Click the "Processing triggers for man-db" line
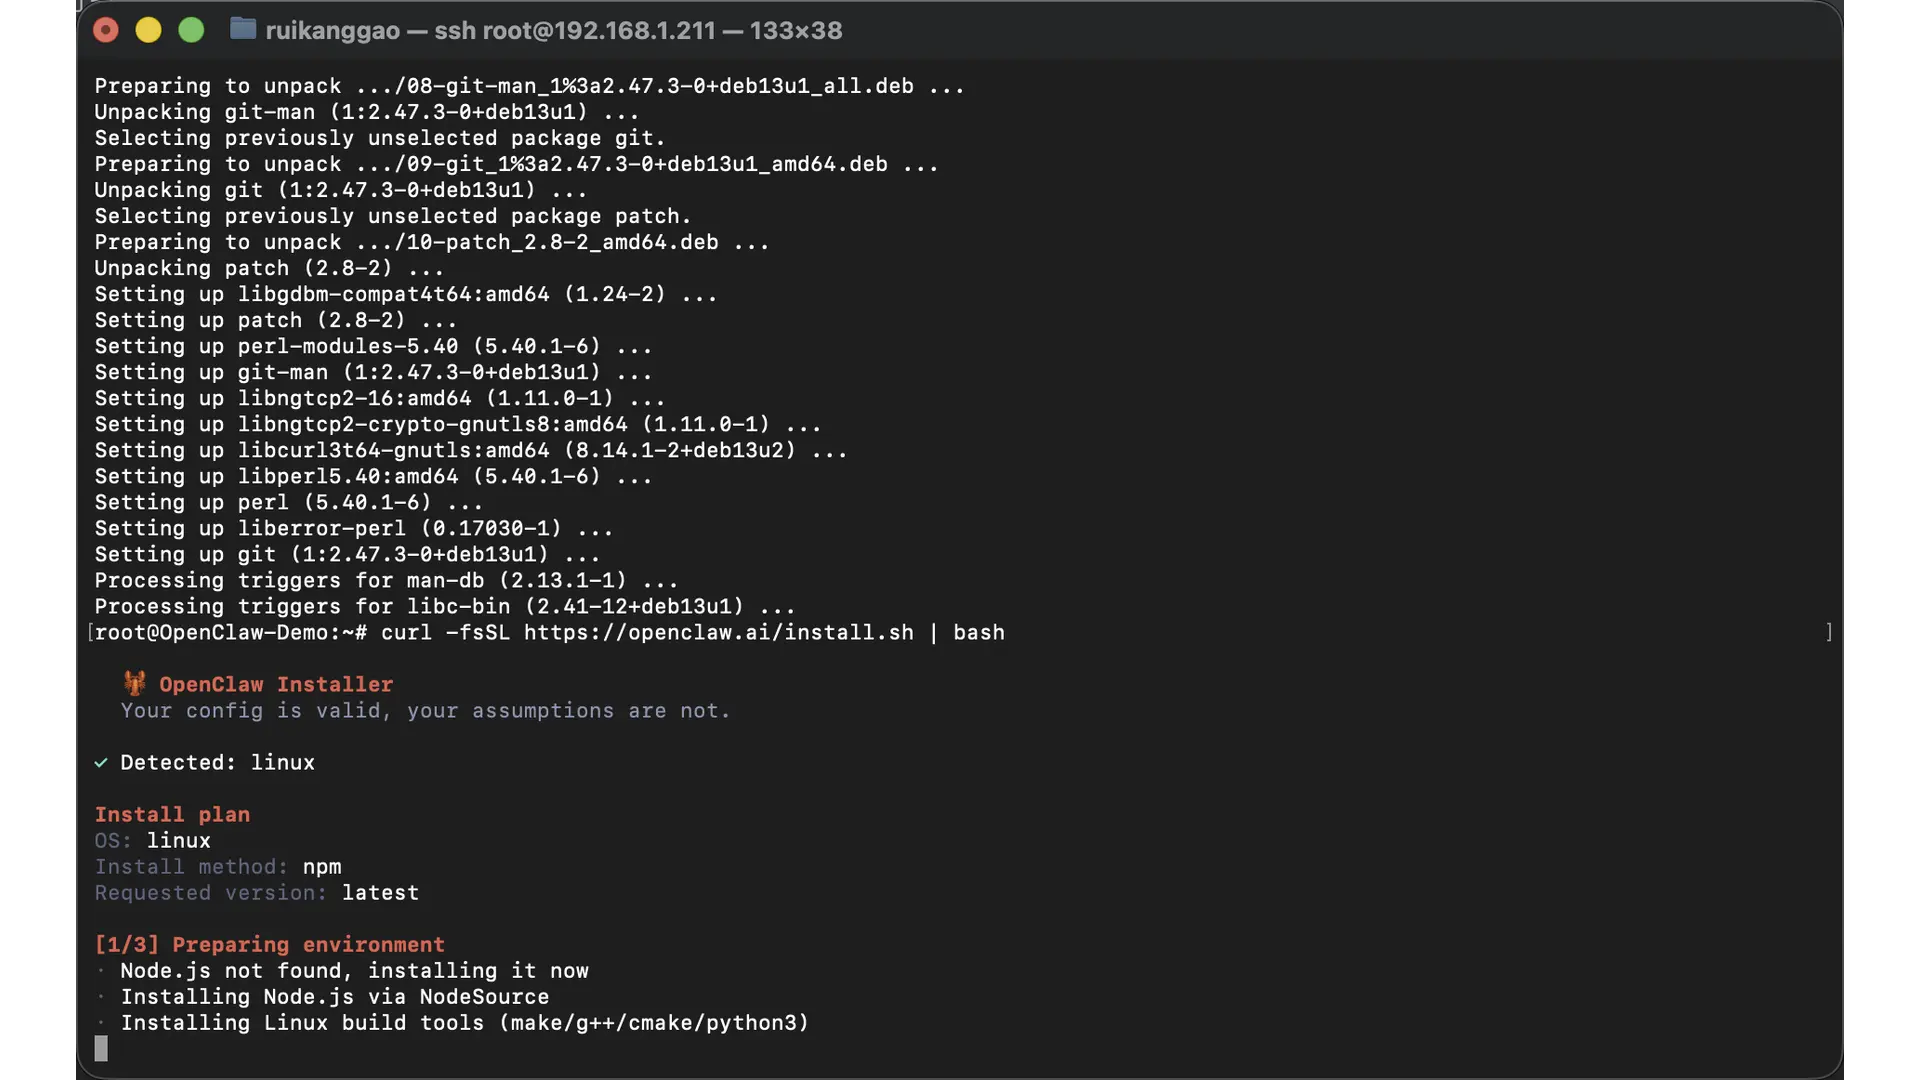This screenshot has height=1080, width=1920. tap(386, 581)
